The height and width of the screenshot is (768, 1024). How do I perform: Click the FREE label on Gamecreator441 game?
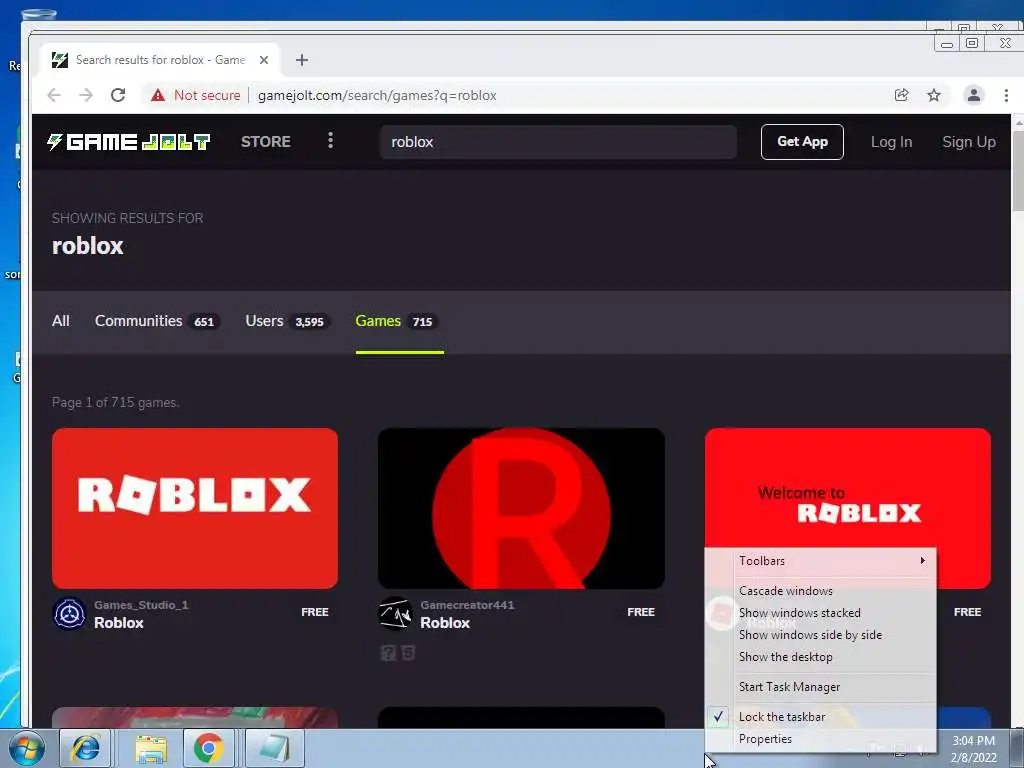pos(641,612)
